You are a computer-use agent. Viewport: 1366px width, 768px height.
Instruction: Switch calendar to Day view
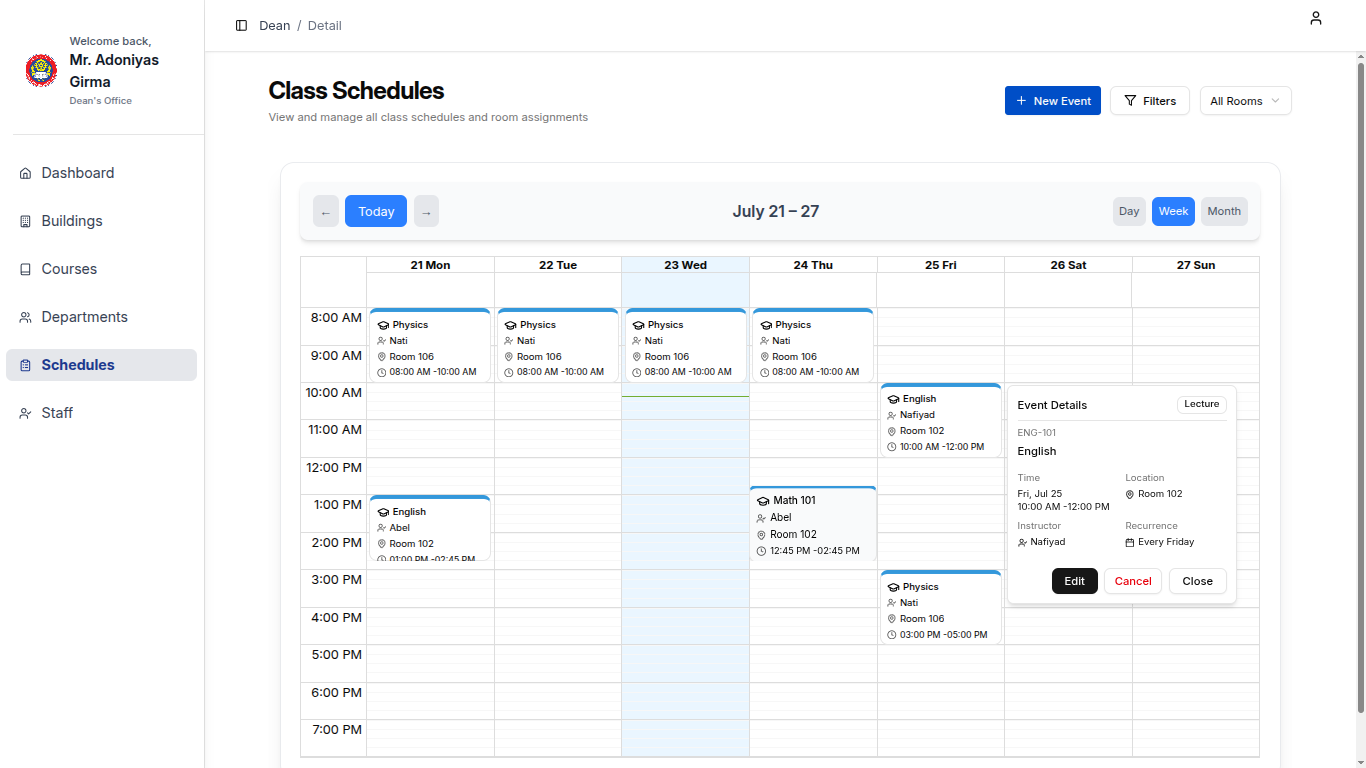1129,211
